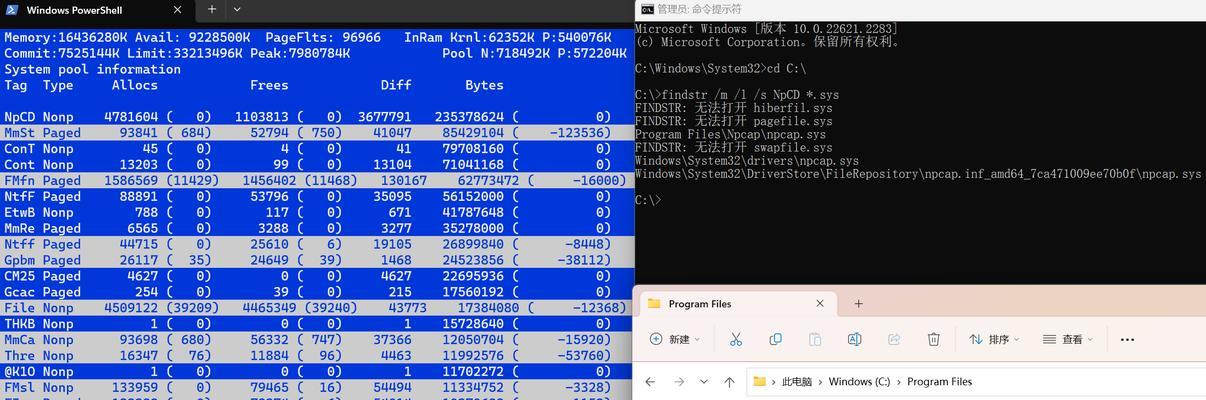Click the THKB Nonp row

[317, 325]
